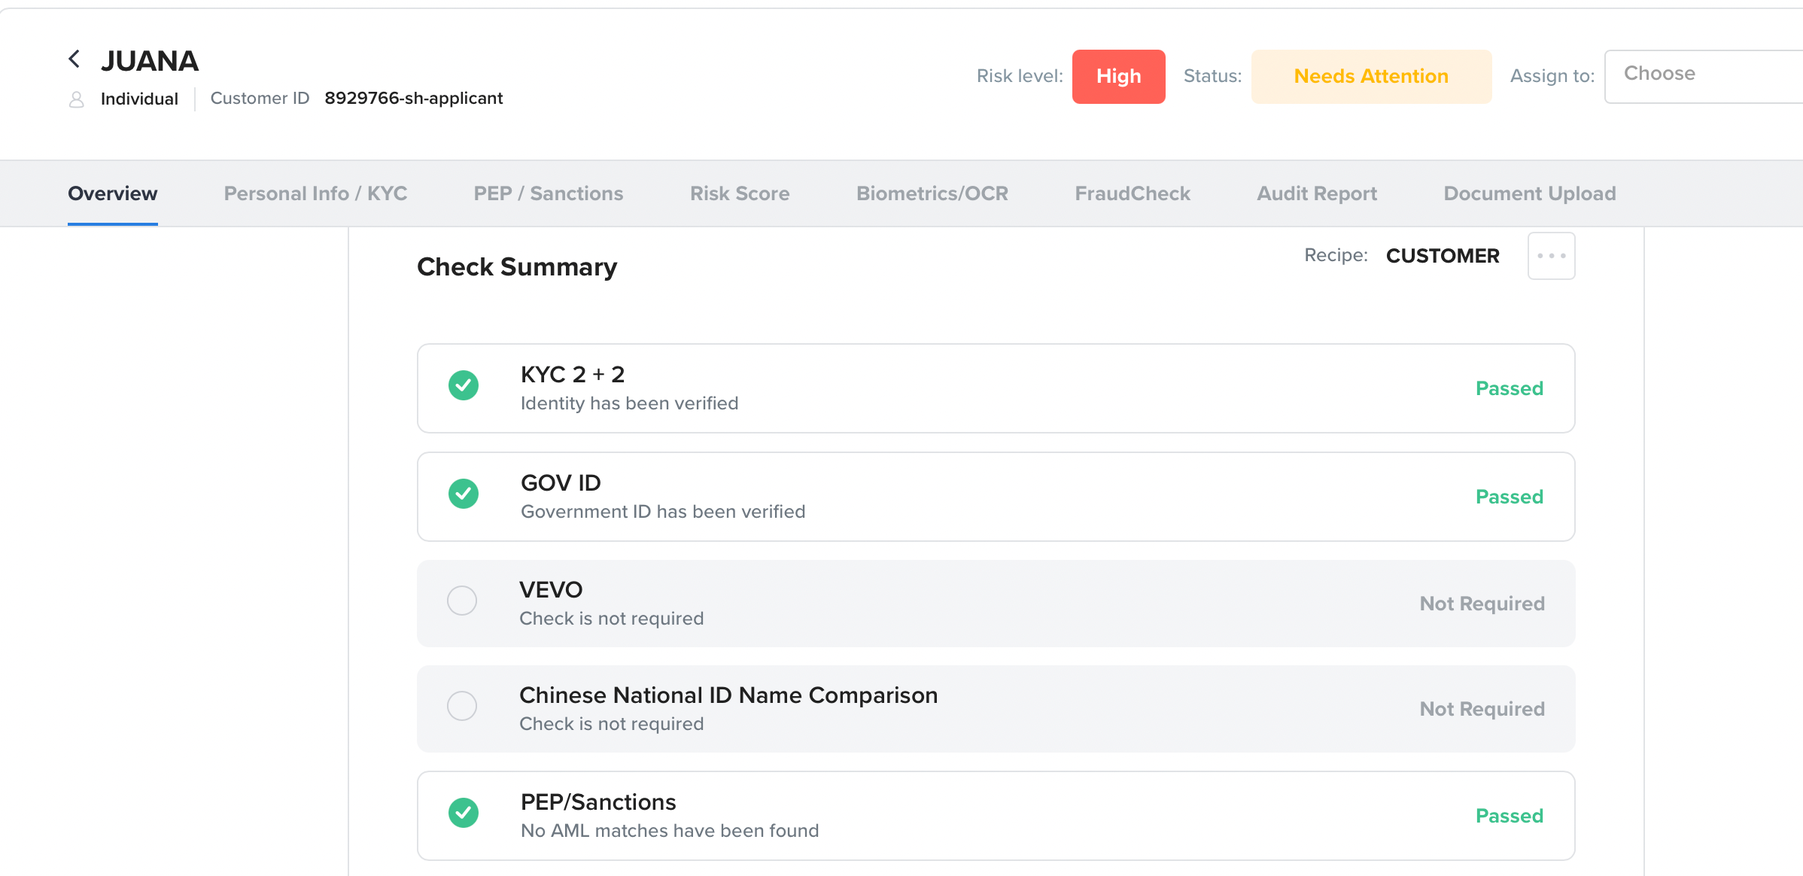Go back using the arrow beside JUANA
This screenshot has width=1803, height=876.
click(x=74, y=59)
